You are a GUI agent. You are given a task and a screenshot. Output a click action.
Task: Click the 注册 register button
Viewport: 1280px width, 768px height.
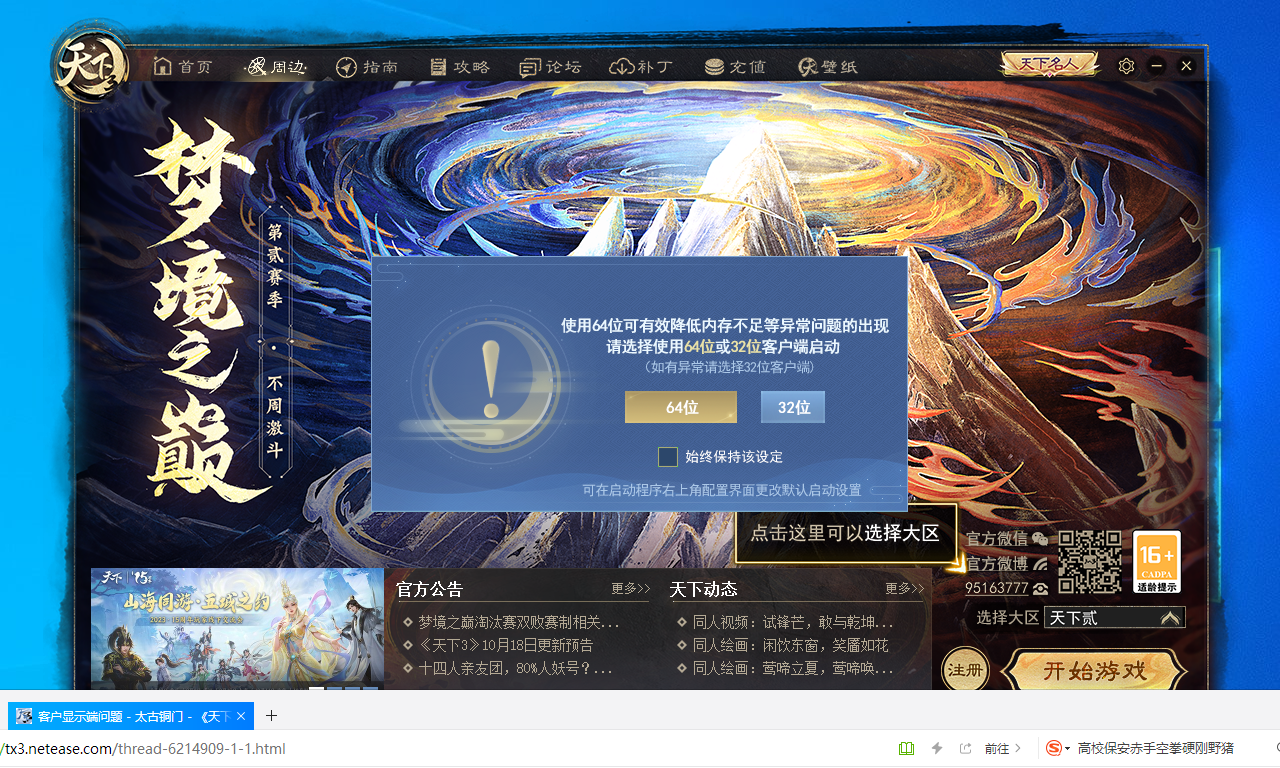pos(965,670)
